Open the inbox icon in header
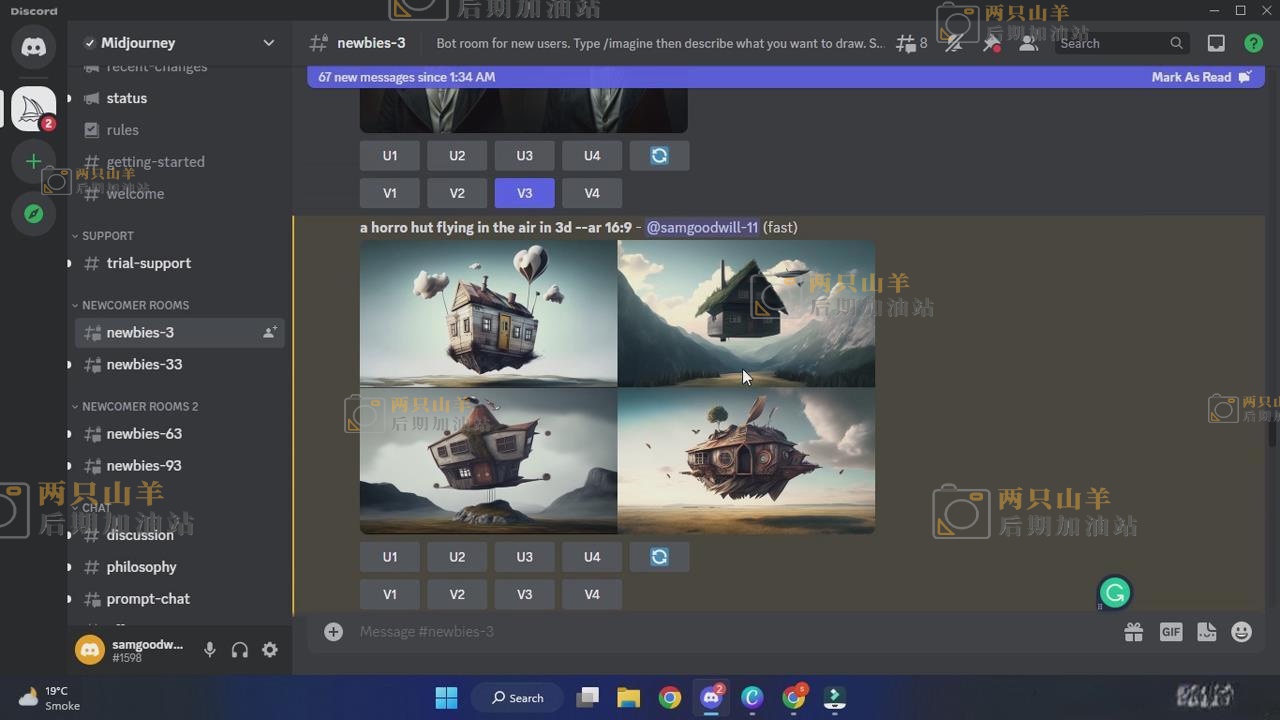The height and width of the screenshot is (720, 1280). tap(1216, 43)
